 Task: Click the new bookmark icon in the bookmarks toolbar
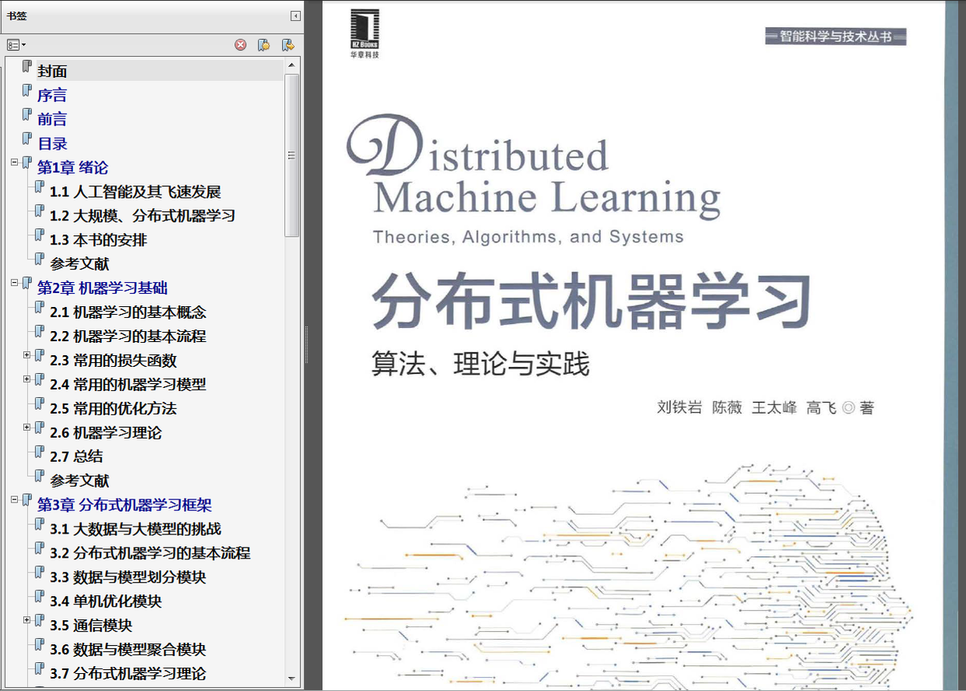coord(264,45)
